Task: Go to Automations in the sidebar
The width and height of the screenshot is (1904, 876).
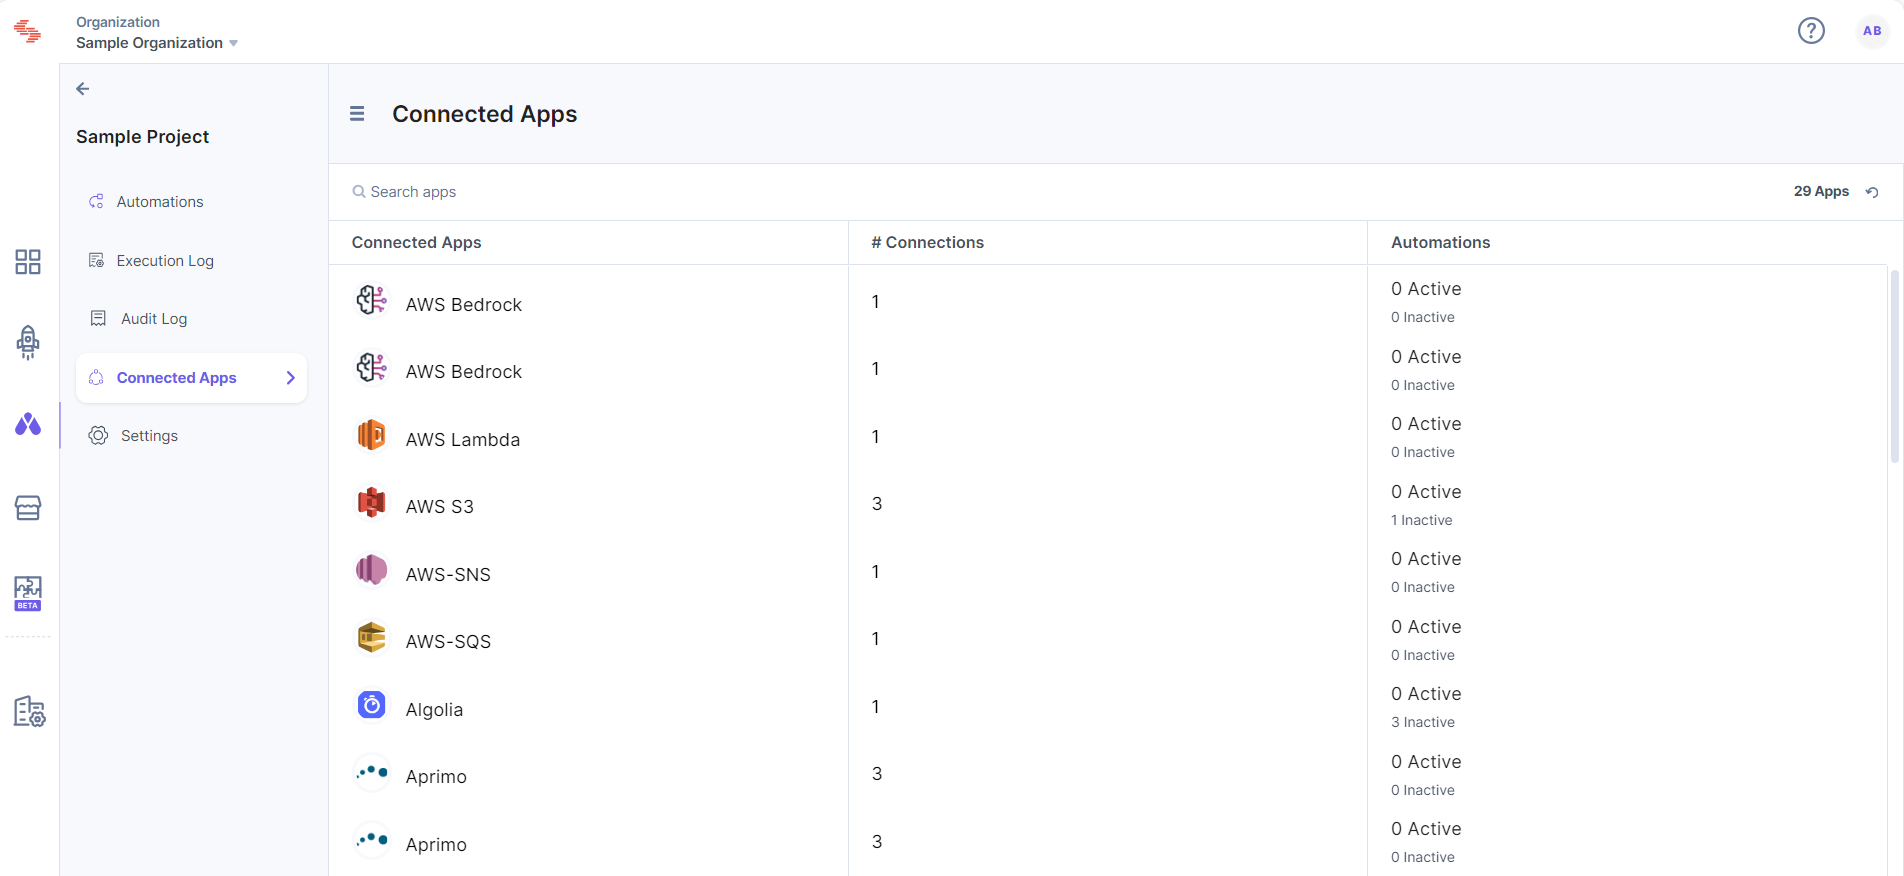Action: [160, 202]
